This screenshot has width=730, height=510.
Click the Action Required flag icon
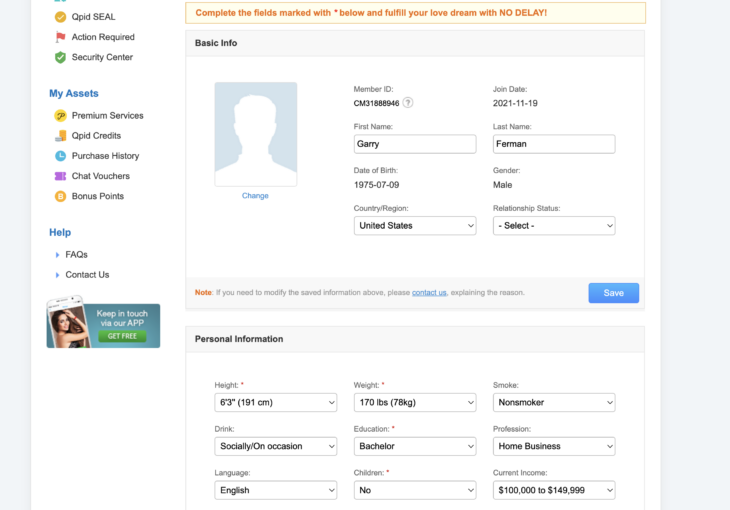point(61,37)
